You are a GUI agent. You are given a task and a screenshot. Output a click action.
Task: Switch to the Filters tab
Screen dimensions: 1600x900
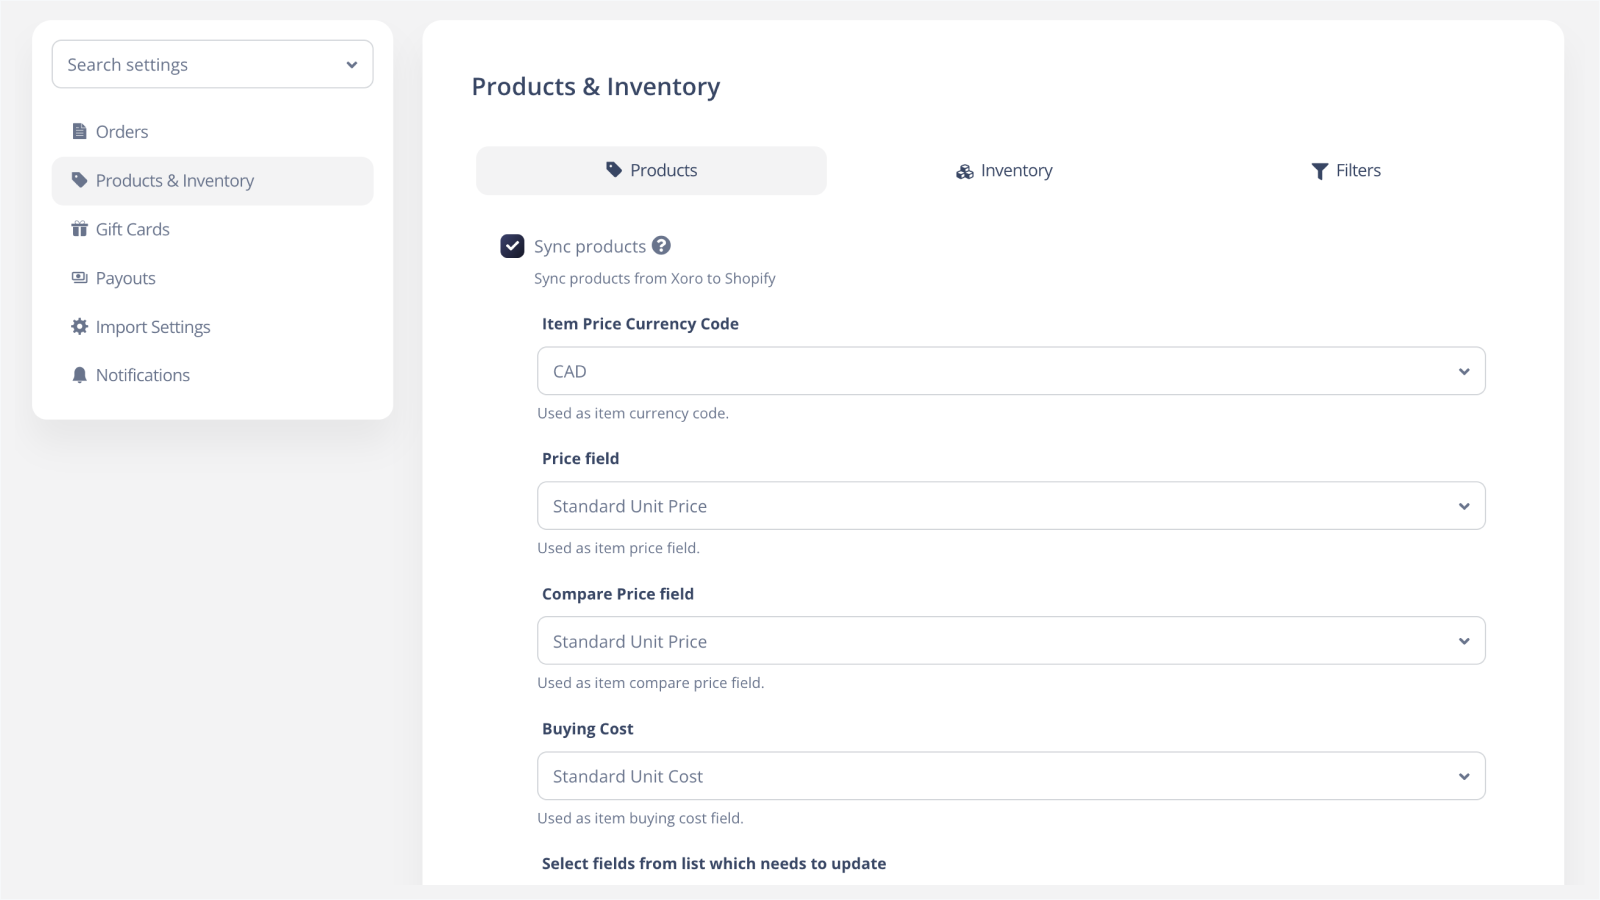point(1346,170)
